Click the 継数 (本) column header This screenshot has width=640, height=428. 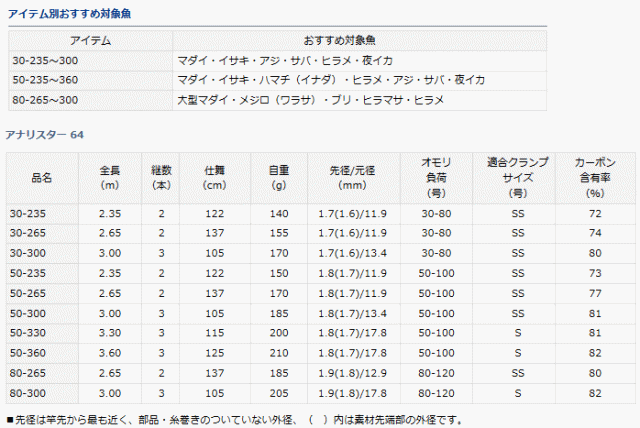161,178
